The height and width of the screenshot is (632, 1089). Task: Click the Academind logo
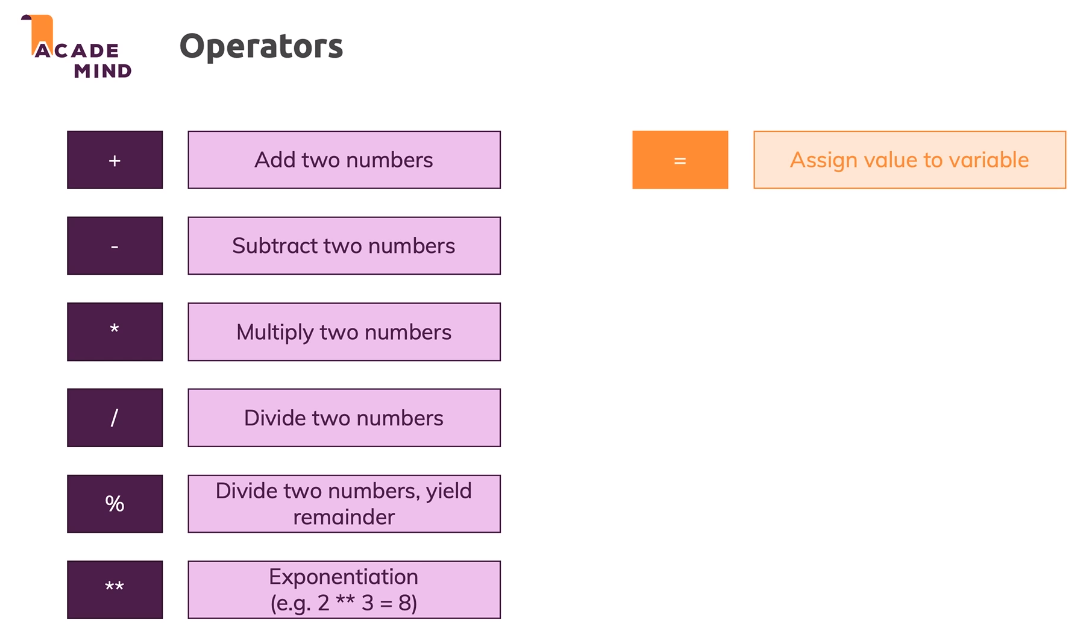[77, 48]
